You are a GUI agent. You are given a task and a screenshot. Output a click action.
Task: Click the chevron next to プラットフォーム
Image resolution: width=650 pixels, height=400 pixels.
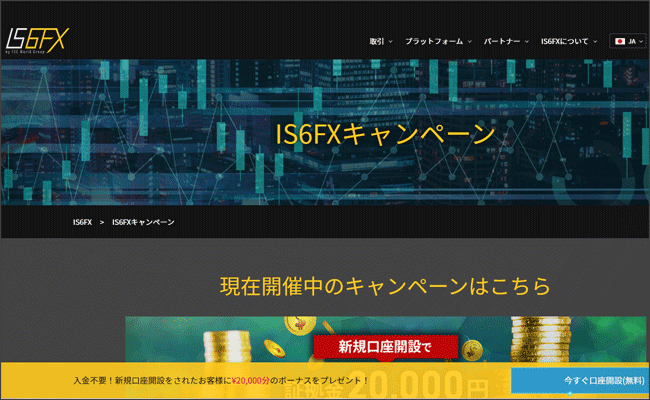coord(470,42)
